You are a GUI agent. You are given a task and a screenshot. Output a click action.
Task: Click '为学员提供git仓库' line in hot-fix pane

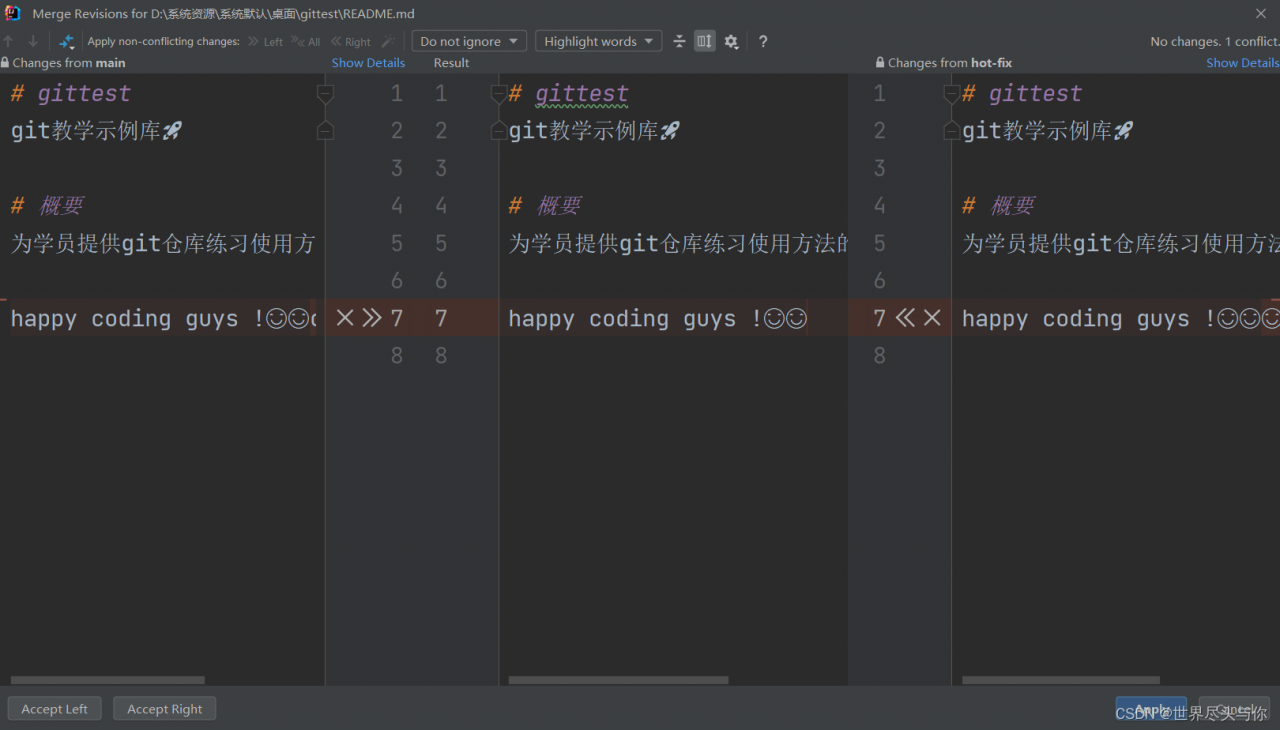1120,243
